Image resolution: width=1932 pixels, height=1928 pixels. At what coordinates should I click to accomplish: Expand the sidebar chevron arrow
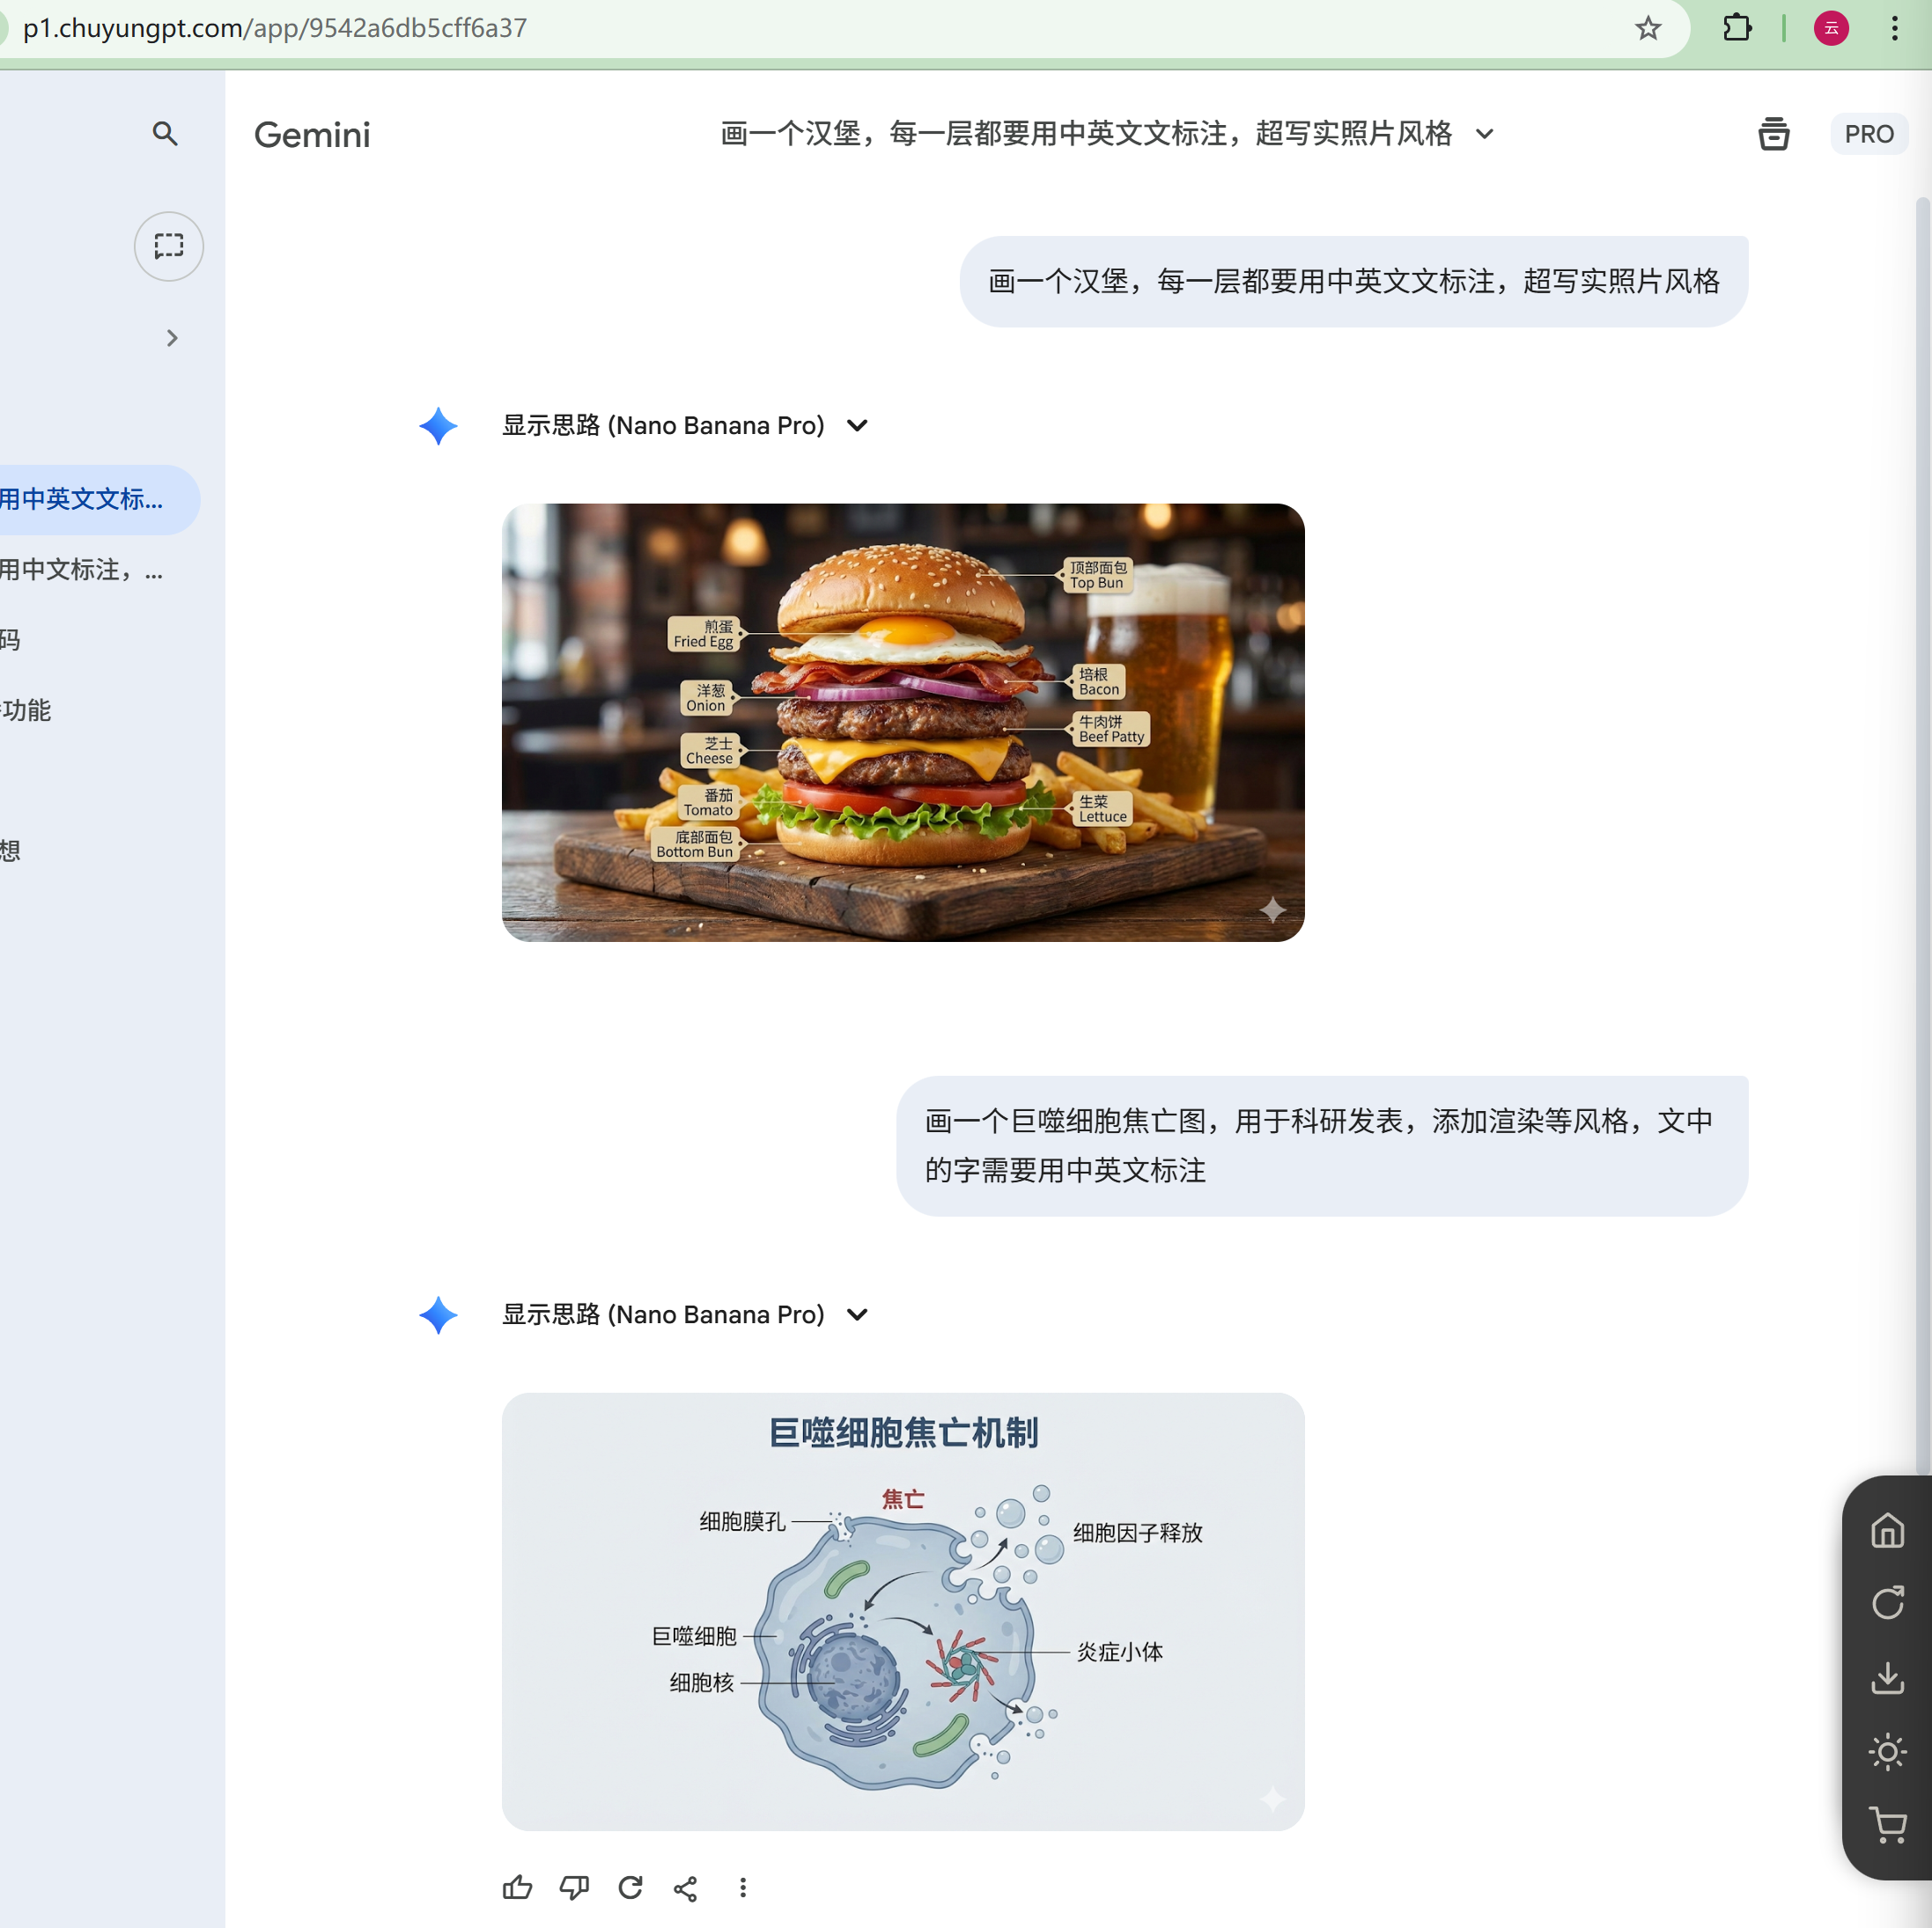(x=172, y=338)
